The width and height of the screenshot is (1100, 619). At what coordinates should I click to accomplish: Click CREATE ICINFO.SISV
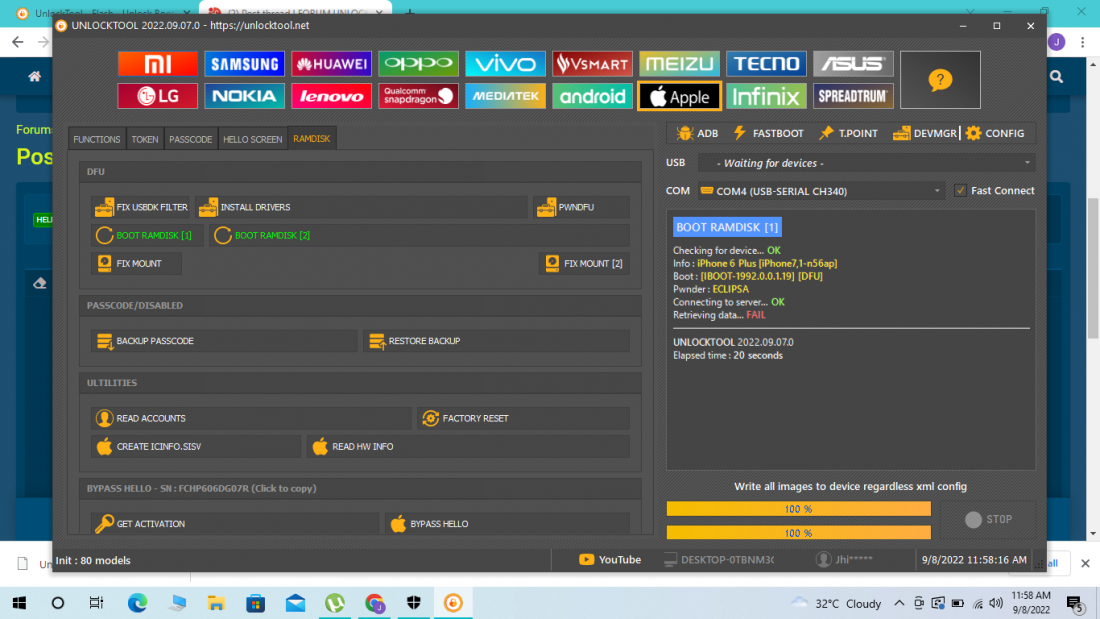(x=196, y=446)
